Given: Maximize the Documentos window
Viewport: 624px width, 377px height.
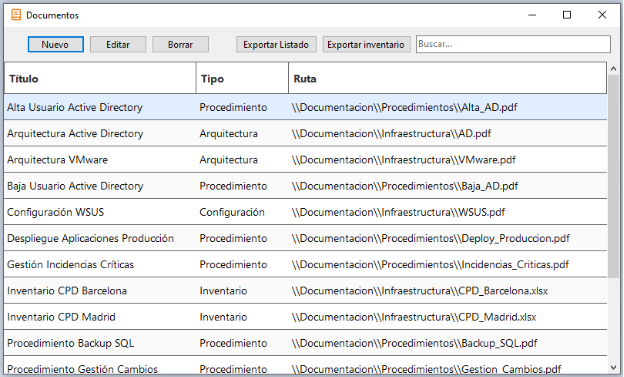Looking at the screenshot, I should [x=567, y=15].
